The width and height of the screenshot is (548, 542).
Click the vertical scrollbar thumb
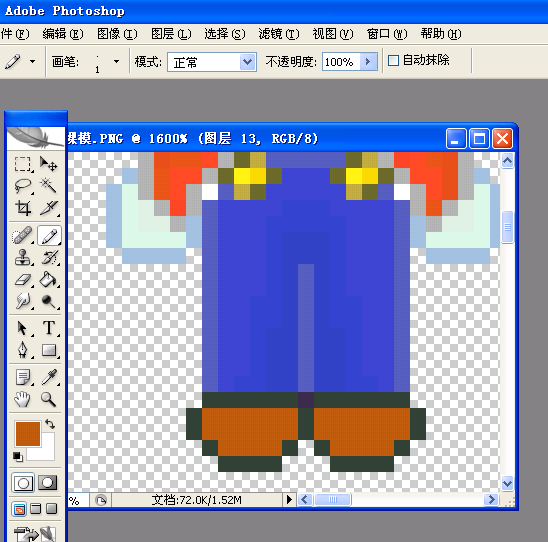(507, 227)
